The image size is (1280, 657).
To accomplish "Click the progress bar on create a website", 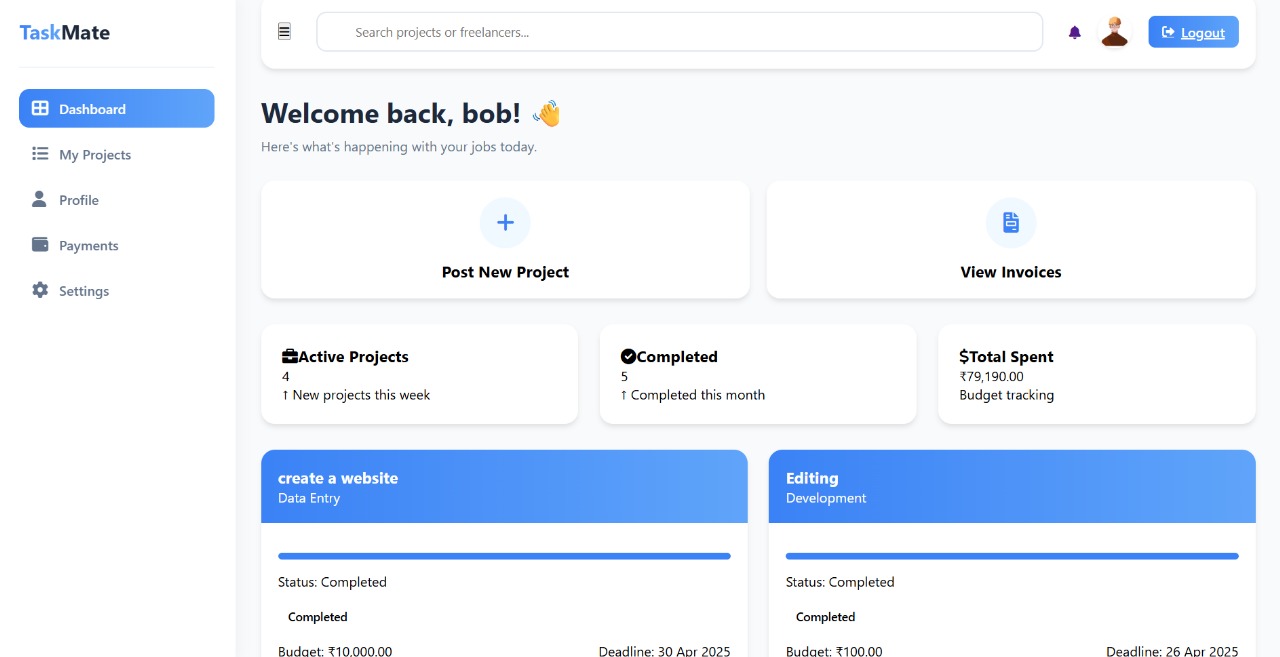I will tap(504, 555).
